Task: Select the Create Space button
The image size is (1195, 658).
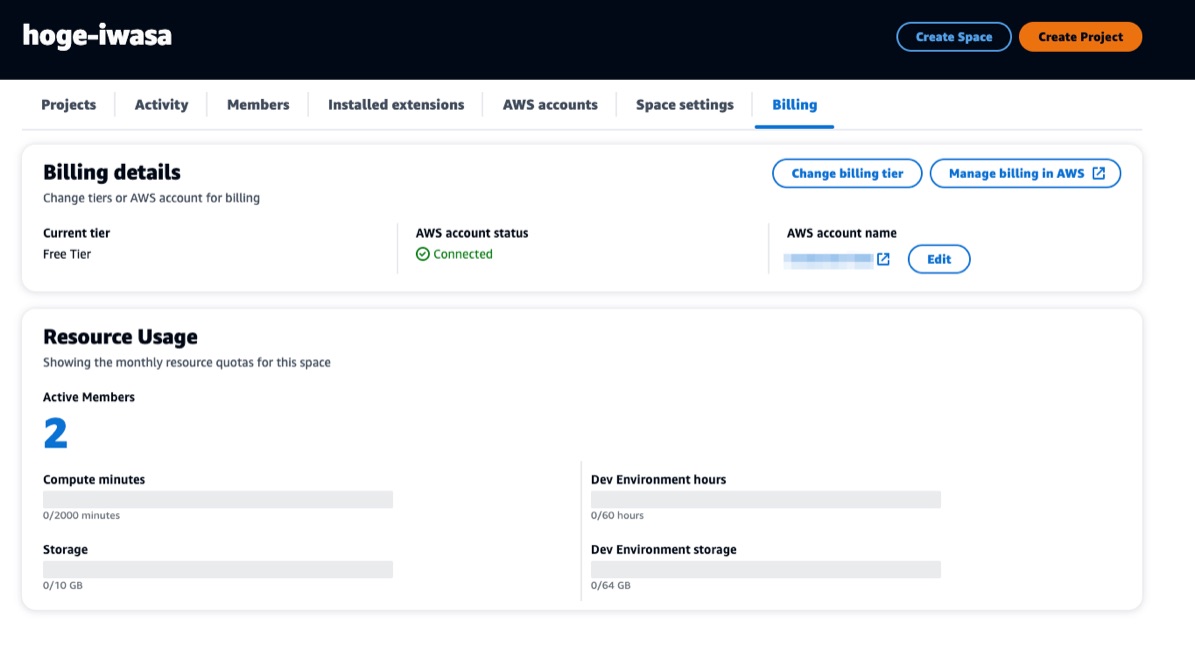Action: pos(953,36)
